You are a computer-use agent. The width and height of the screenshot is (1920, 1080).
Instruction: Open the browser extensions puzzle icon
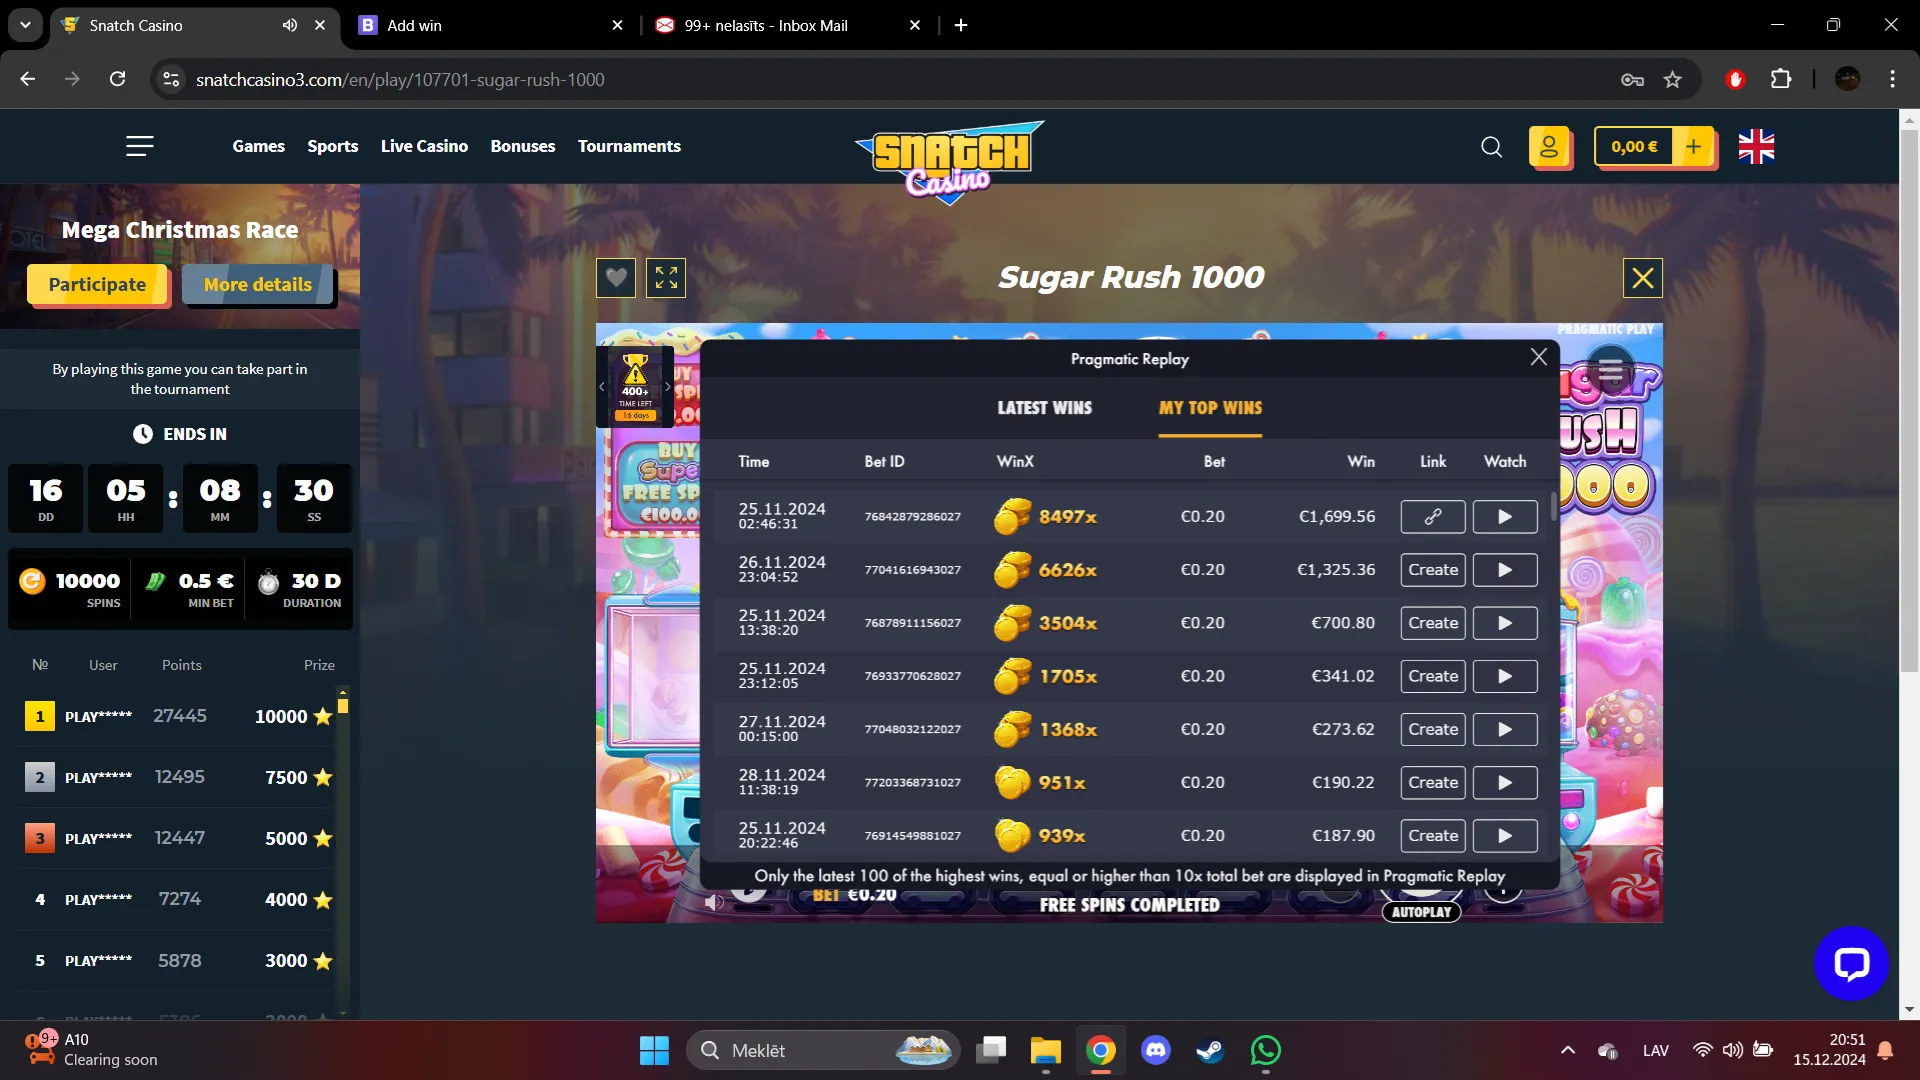coord(1781,79)
